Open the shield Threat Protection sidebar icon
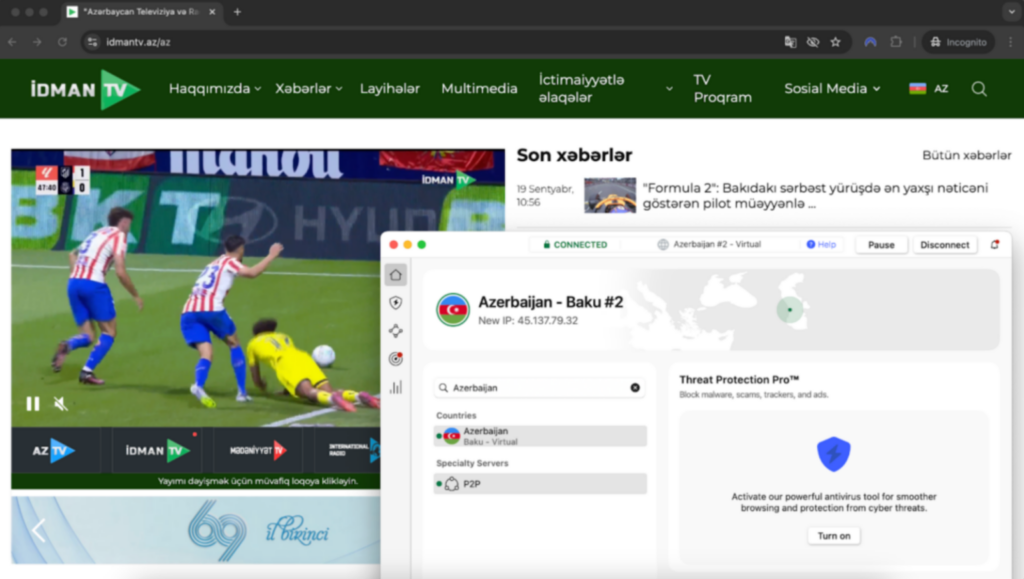The image size is (1024, 579). (x=396, y=303)
